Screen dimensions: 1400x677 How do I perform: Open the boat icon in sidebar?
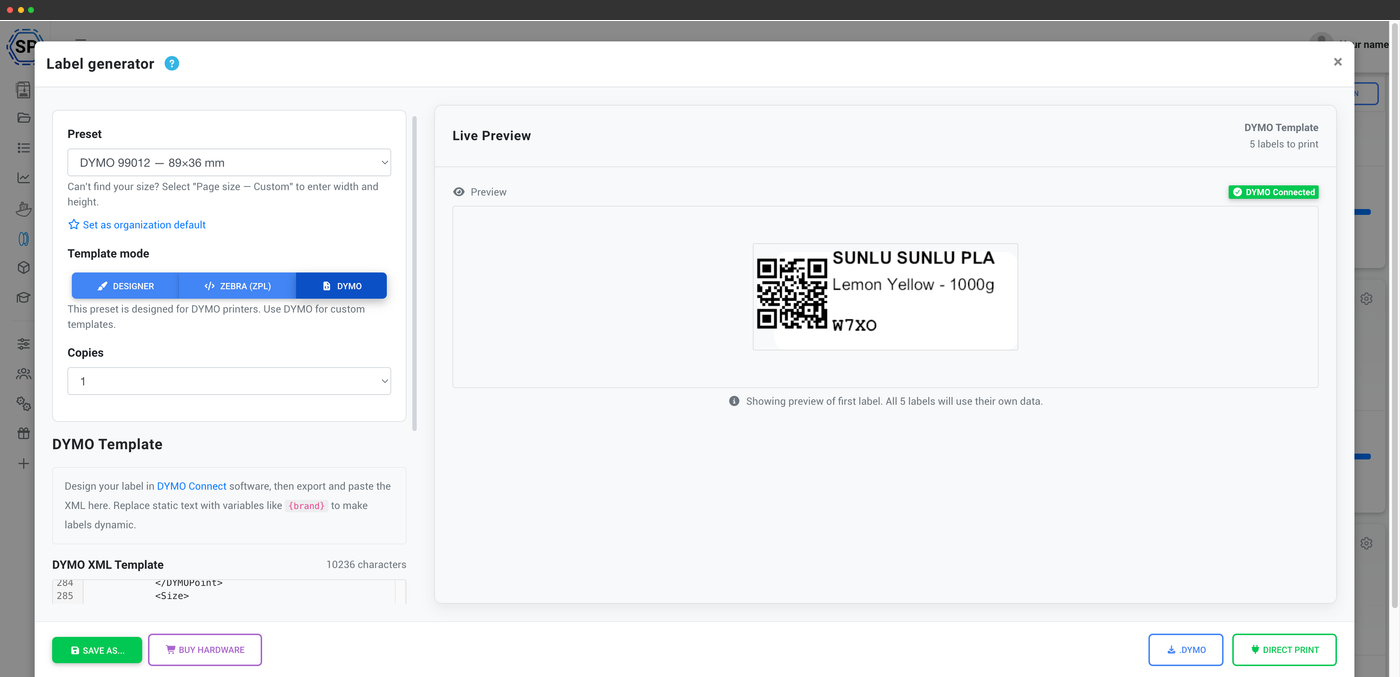pos(24,208)
